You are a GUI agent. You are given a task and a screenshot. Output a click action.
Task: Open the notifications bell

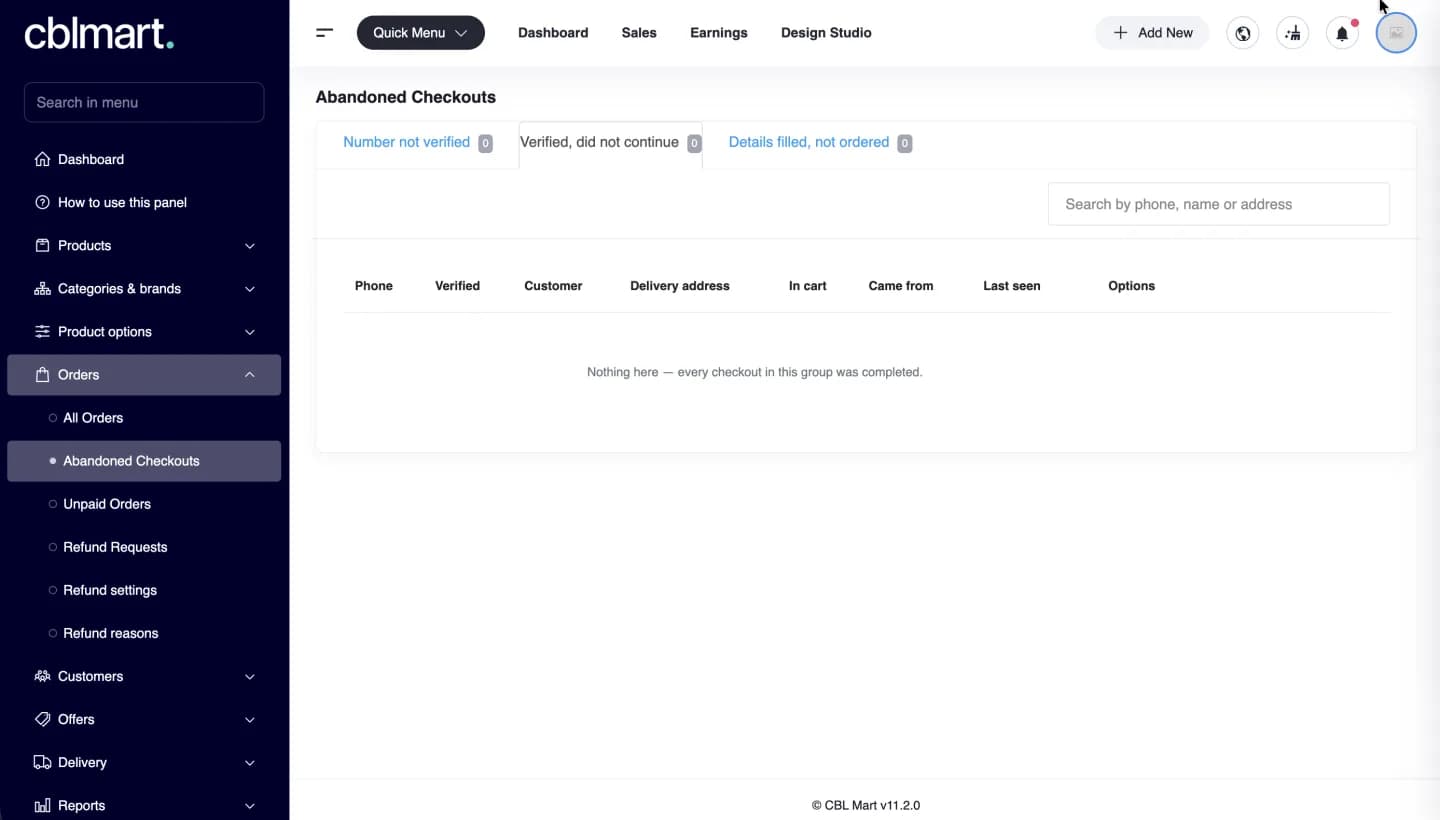click(1343, 33)
